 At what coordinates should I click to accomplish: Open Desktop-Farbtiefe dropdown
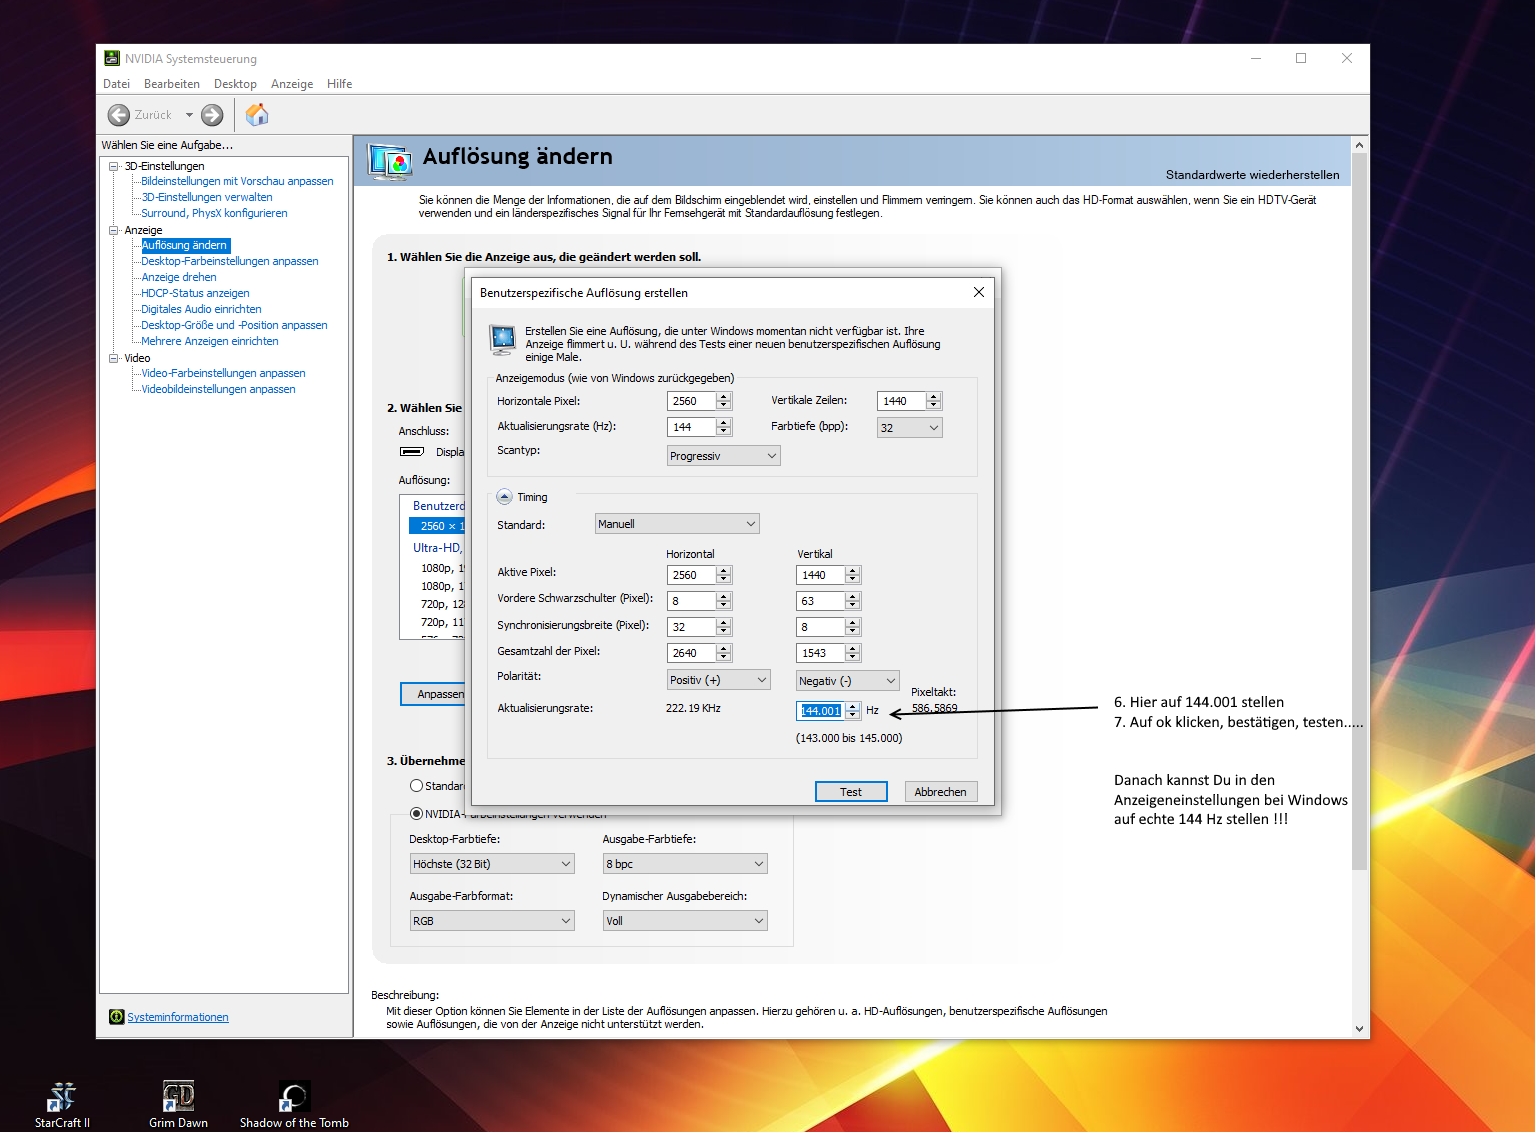point(492,864)
